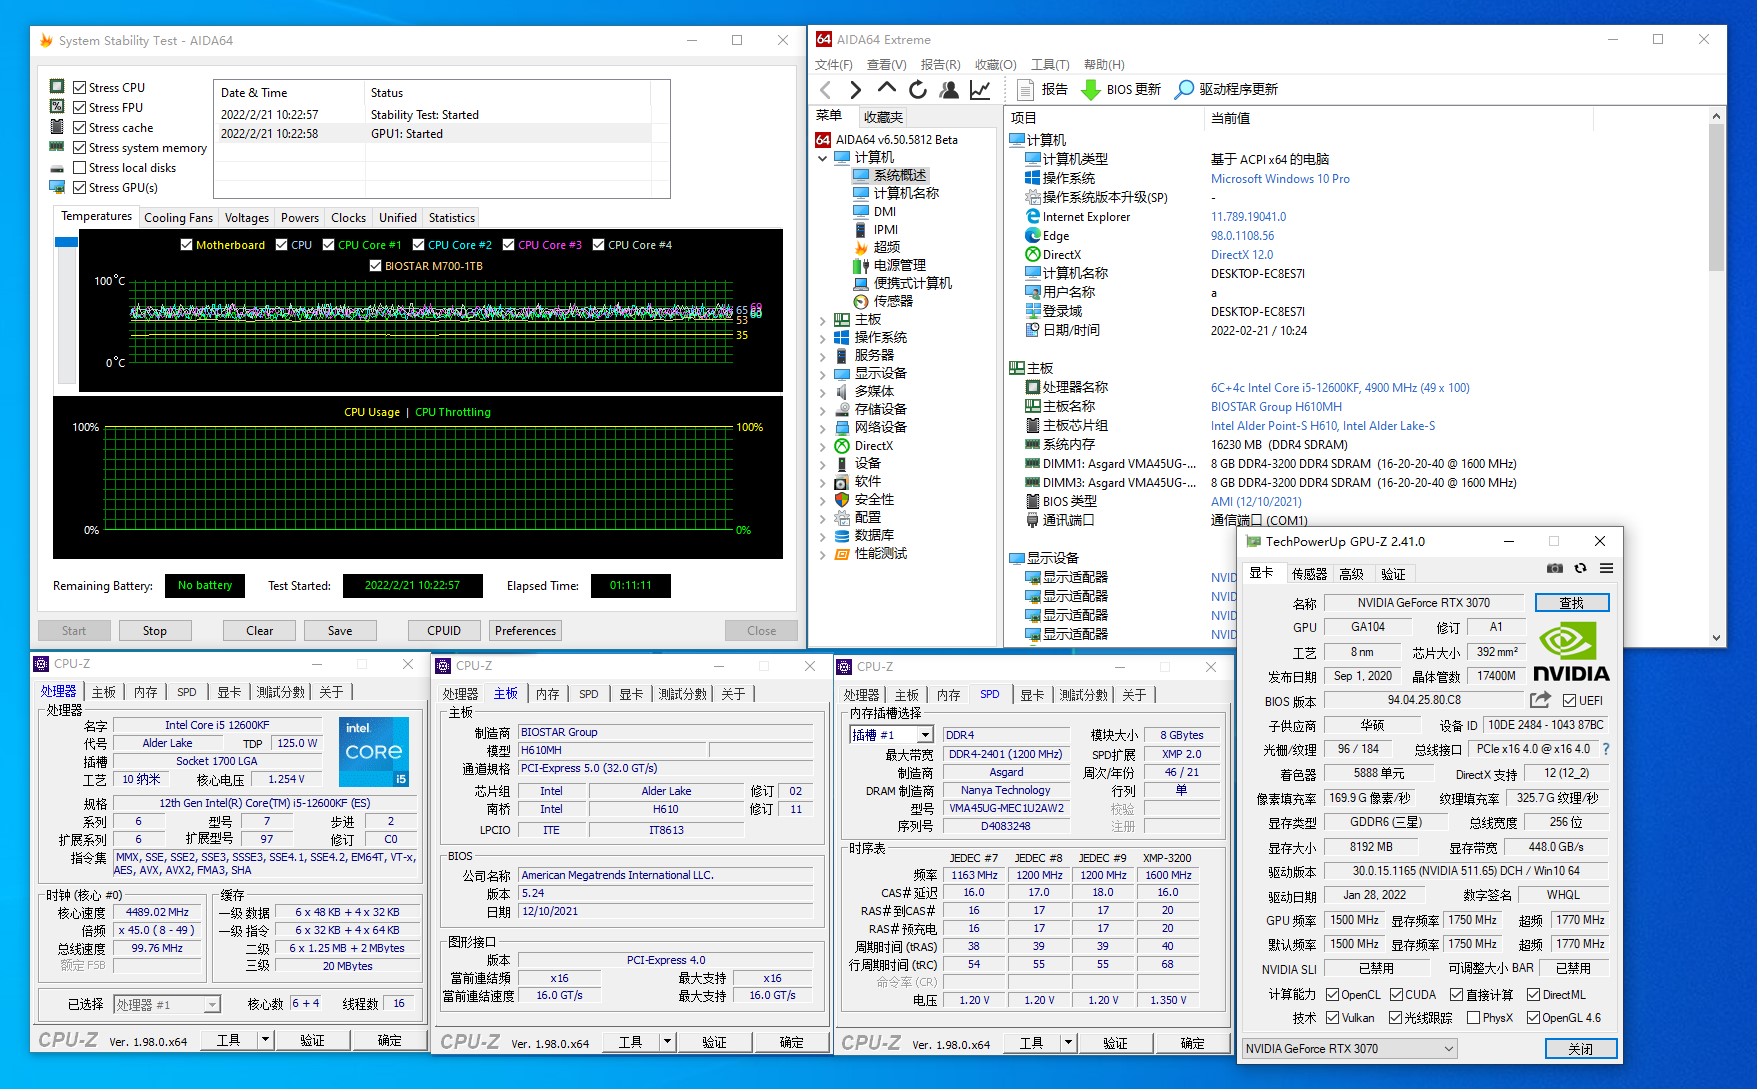Open the 传感器 tab in GPU-Z

(1309, 574)
